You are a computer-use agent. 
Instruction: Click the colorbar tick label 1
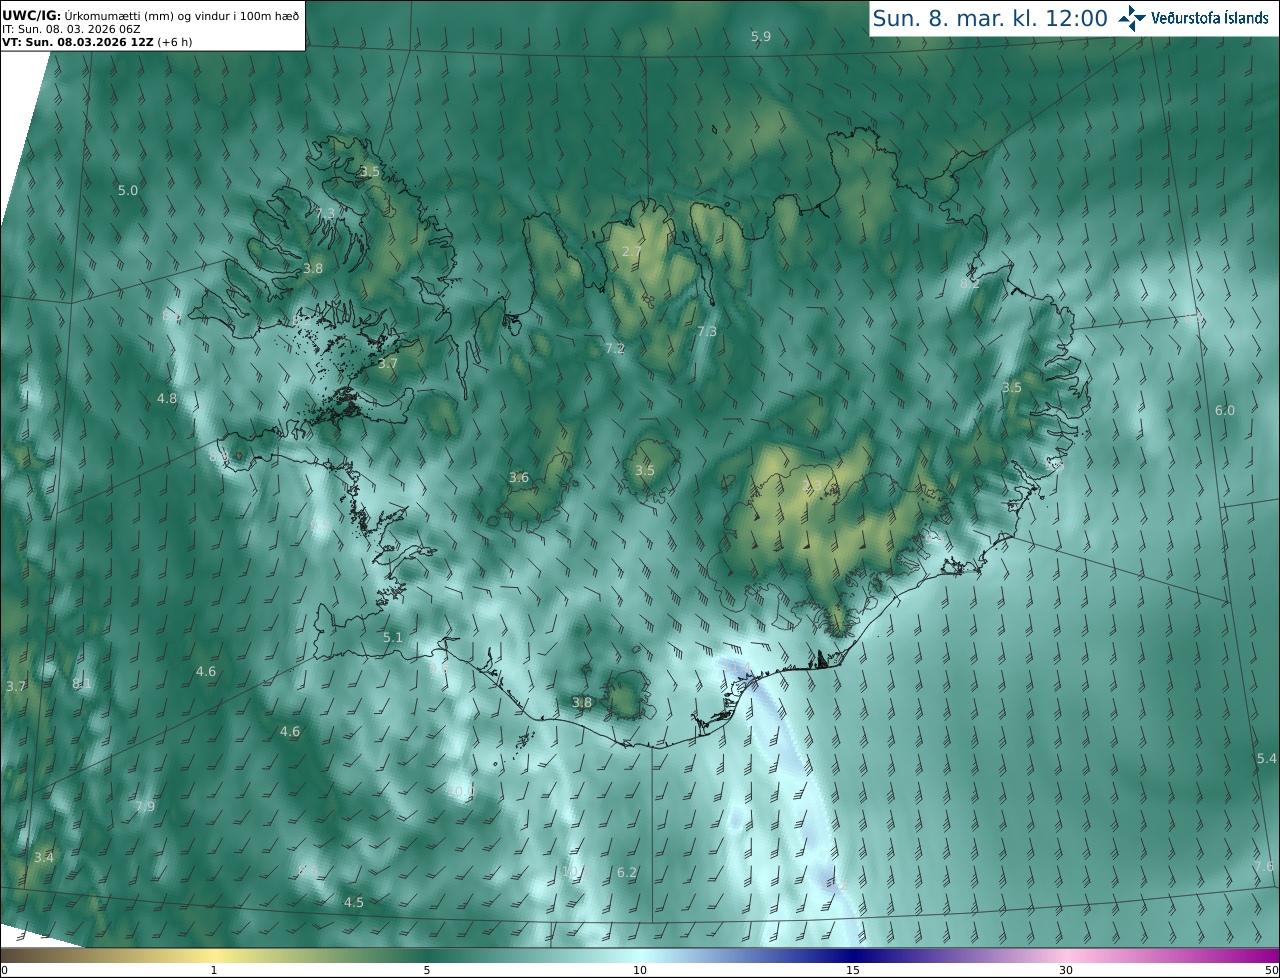214,970
